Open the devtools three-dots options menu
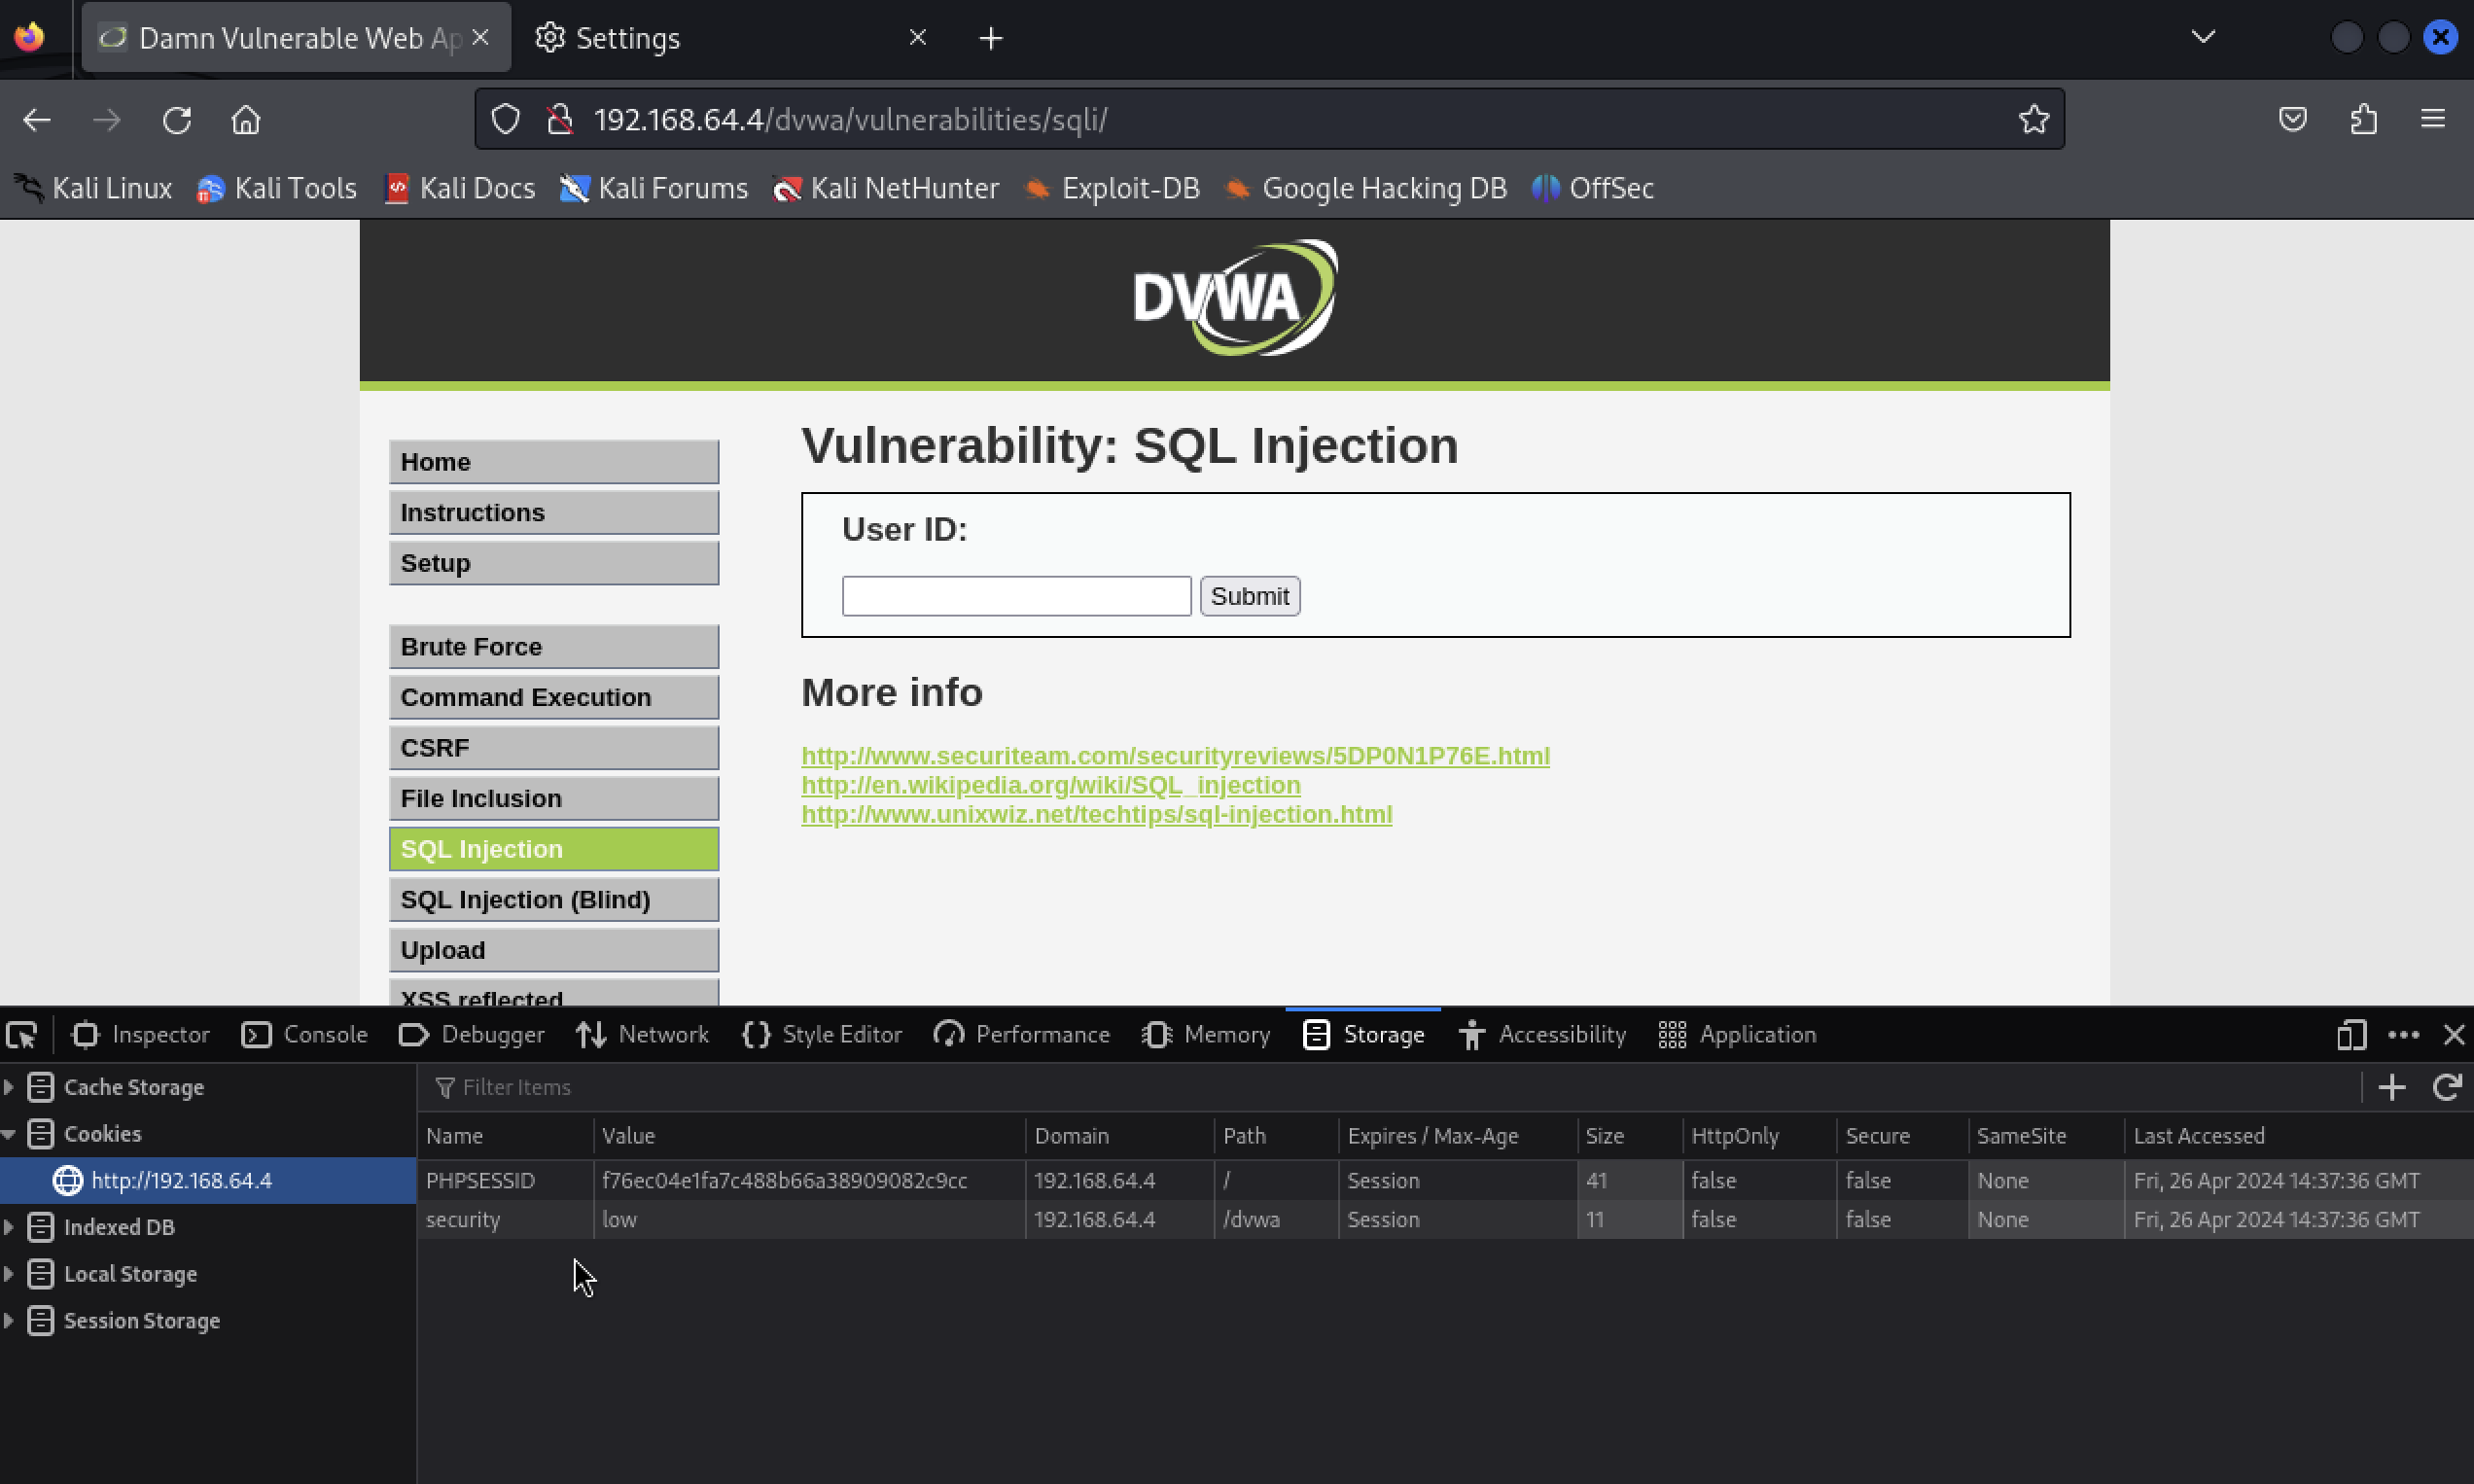The height and width of the screenshot is (1484, 2474). [x=2403, y=1035]
